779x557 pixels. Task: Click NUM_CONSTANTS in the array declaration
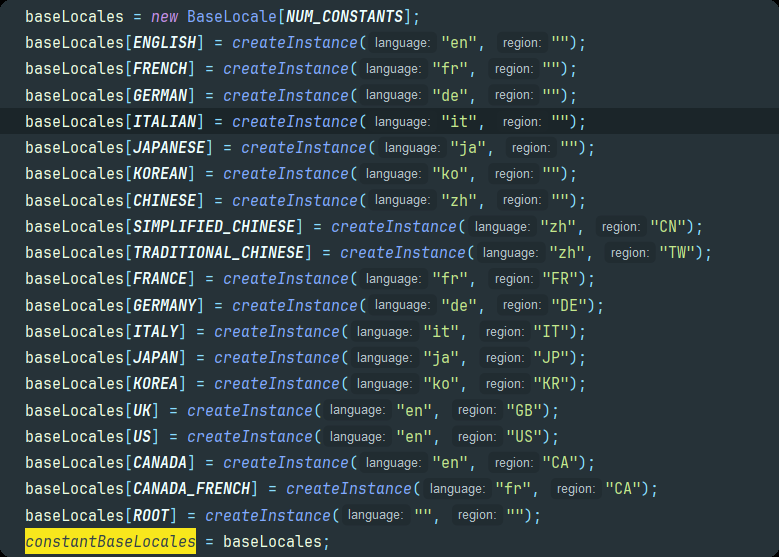pyautogui.click(x=344, y=16)
